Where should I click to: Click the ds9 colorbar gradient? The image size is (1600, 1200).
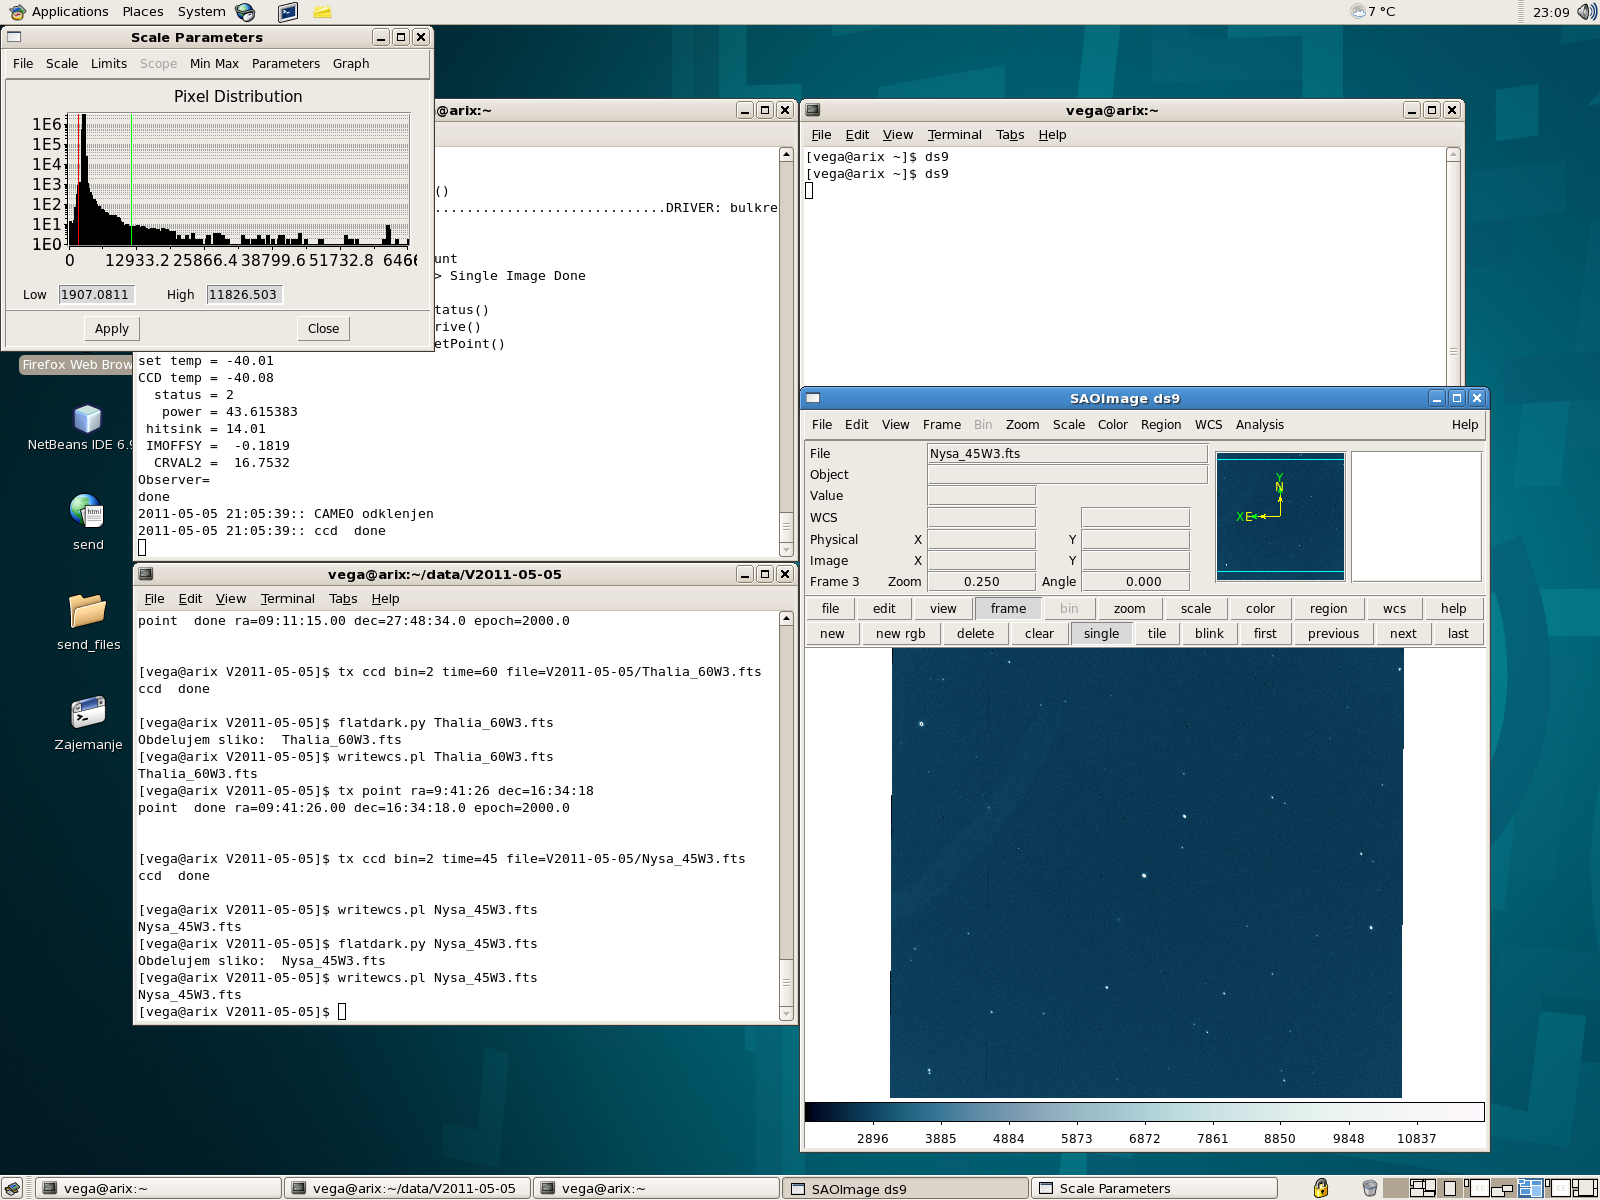pos(1144,1112)
